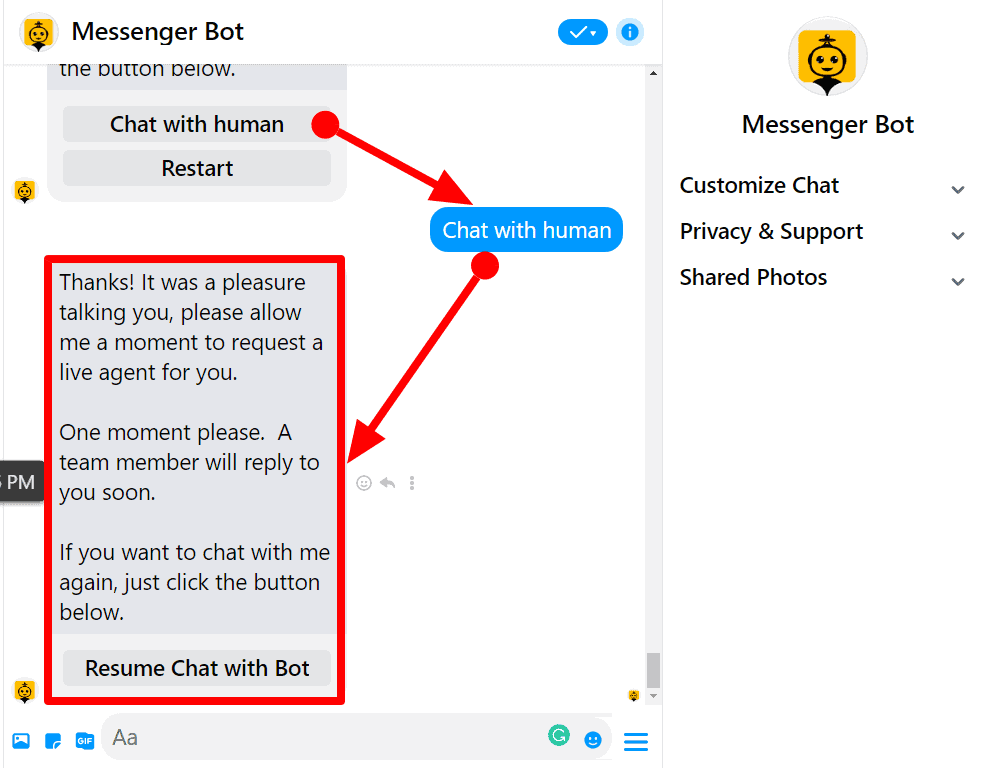Open the GIF picker icon
The height and width of the screenshot is (768, 990).
pyautogui.click(x=85, y=740)
